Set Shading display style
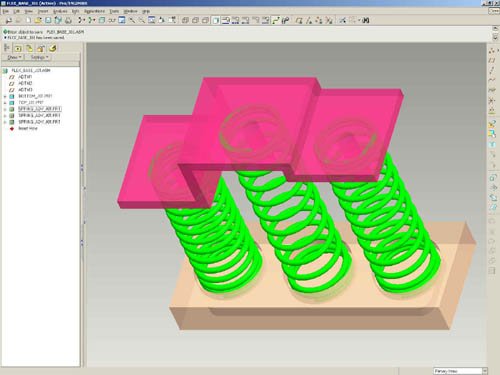This screenshot has width=500, height=375. coord(216,20)
